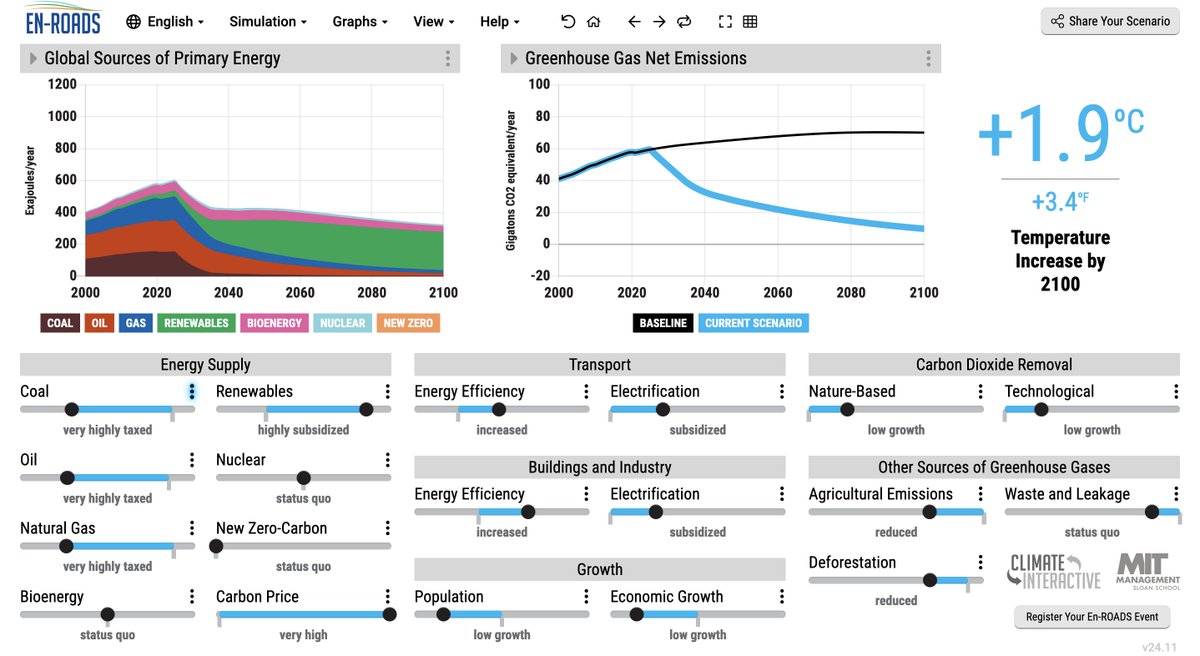Click the forward arrow icon
1200x656 pixels.
coord(659,21)
